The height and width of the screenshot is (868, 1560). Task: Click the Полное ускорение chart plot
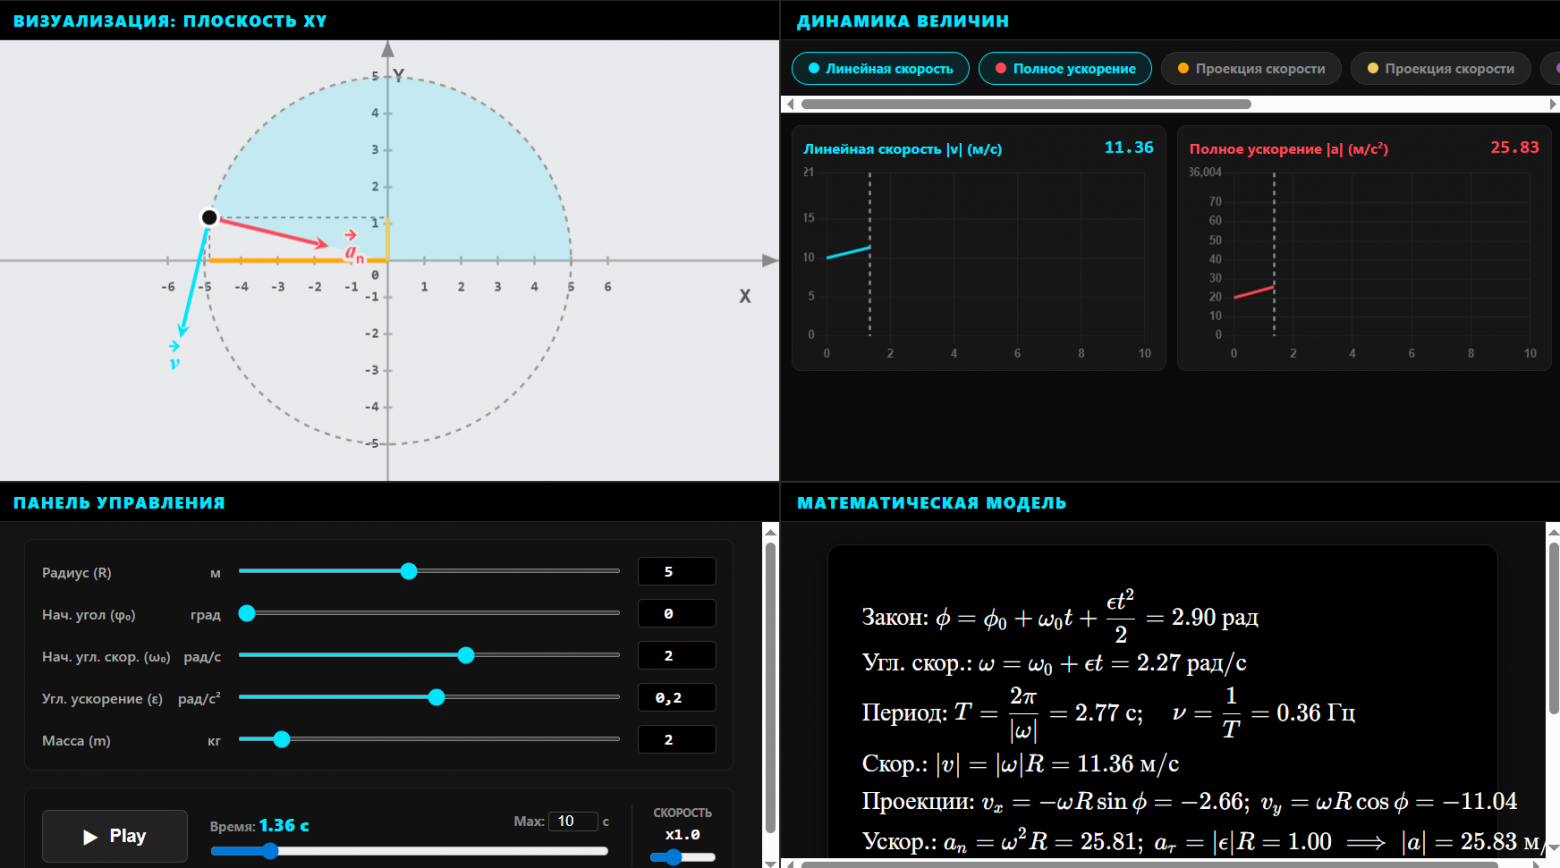click(x=1382, y=253)
